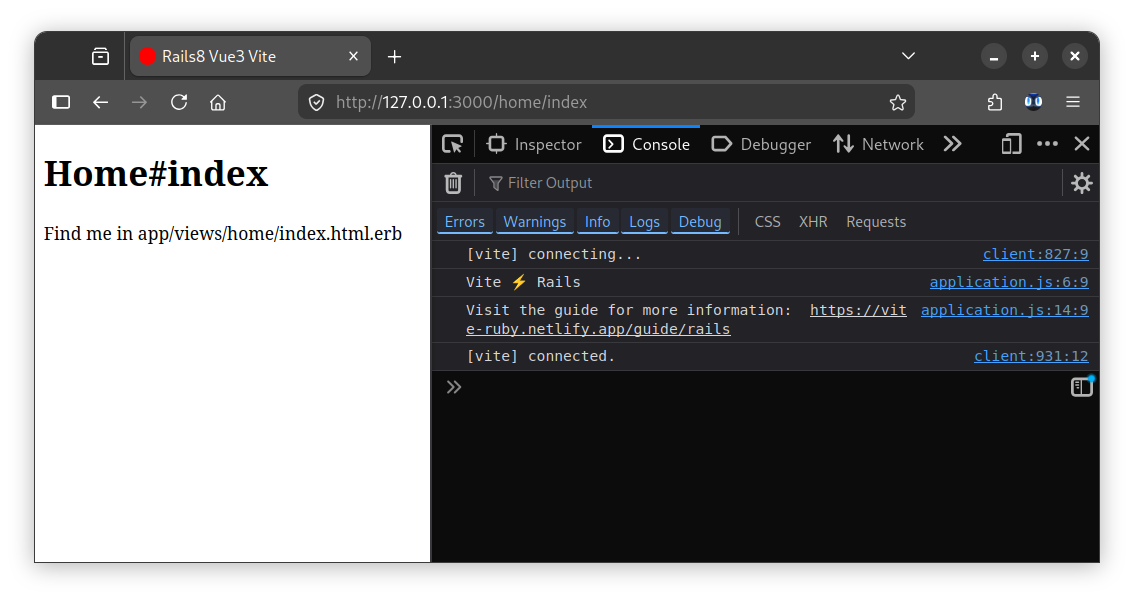Open the toolbar extension with eyes icon

click(1033, 102)
